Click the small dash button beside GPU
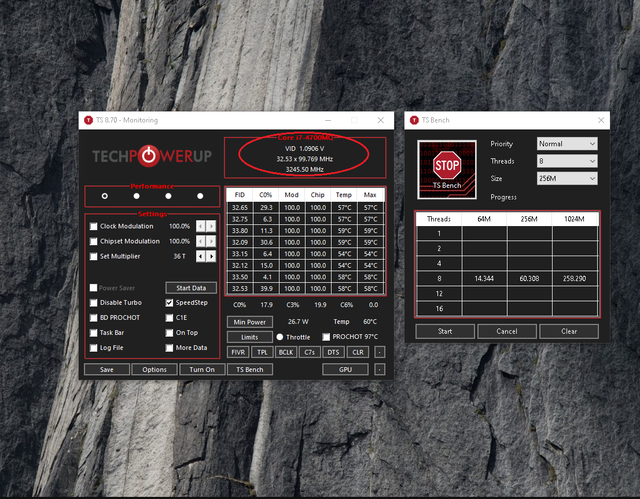 click(x=380, y=369)
